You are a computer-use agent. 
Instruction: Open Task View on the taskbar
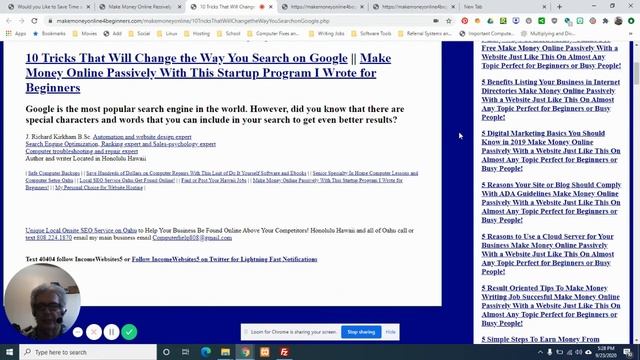(x=185, y=352)
